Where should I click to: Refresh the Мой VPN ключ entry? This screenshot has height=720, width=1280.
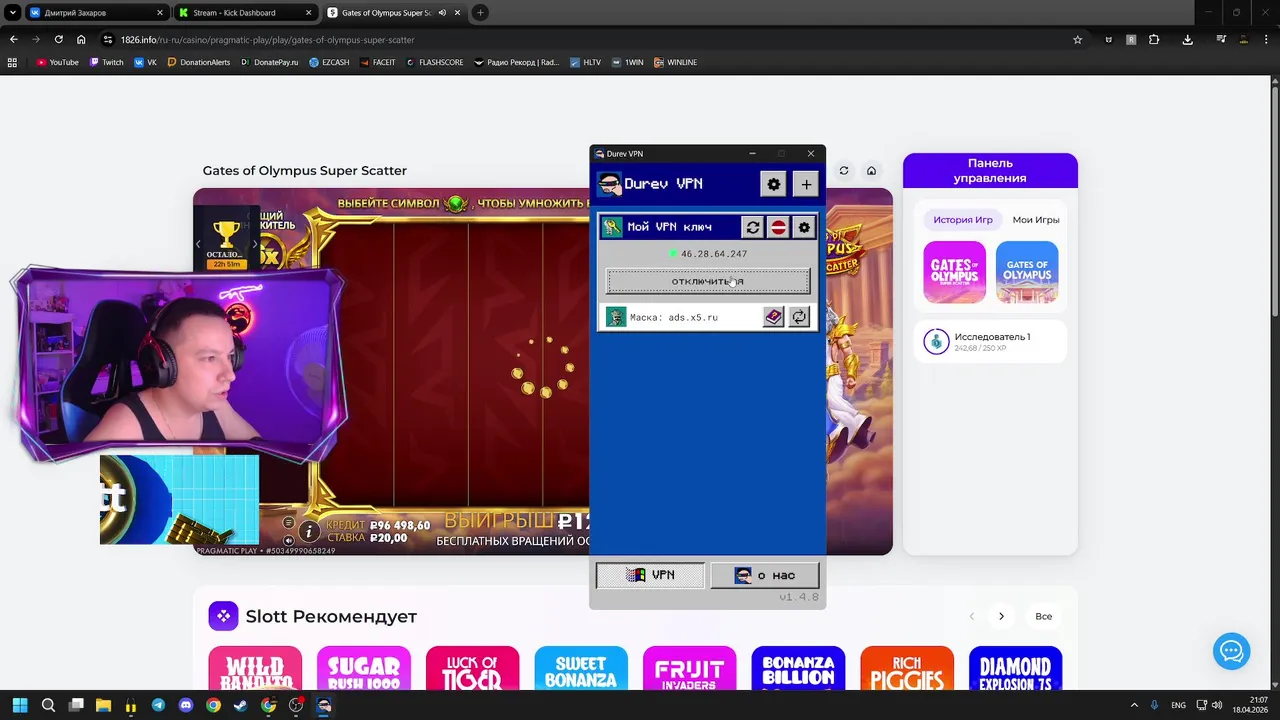tap(753, 227)
